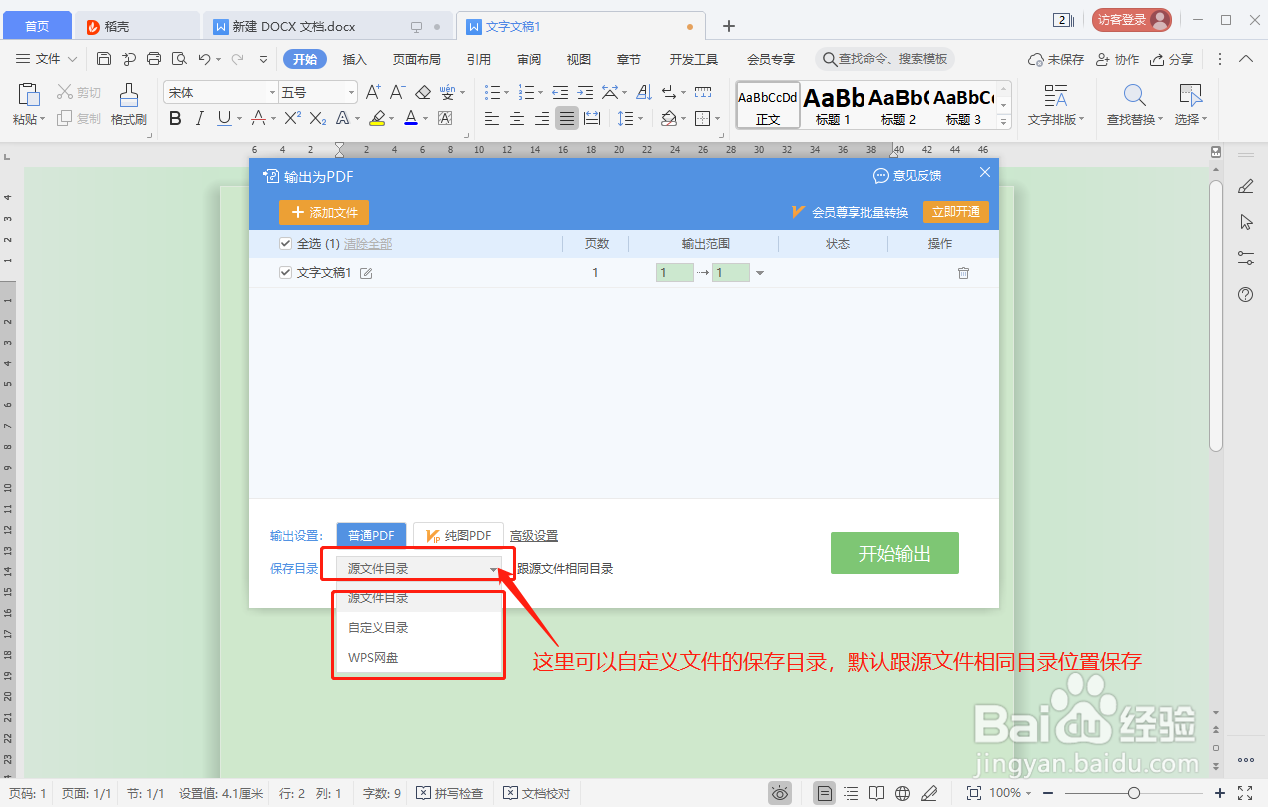Screen dimensions: 1268x807
Task: Rename 文字文稿1 with the edit icon
Action: point(366,273)
